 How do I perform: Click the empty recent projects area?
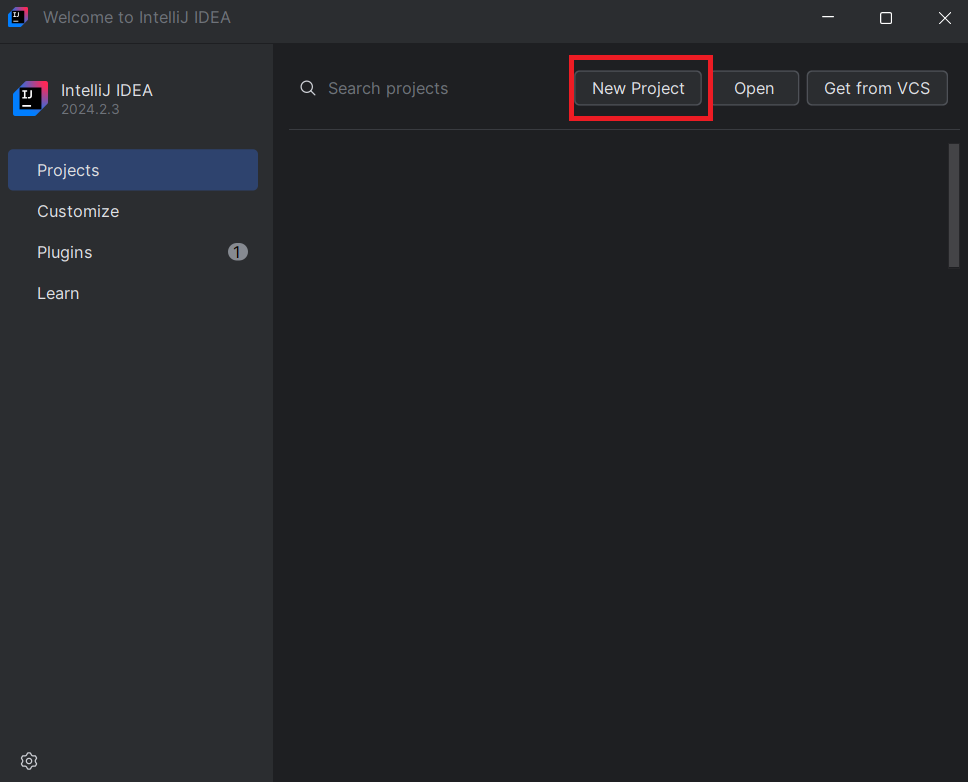(610, 450)
